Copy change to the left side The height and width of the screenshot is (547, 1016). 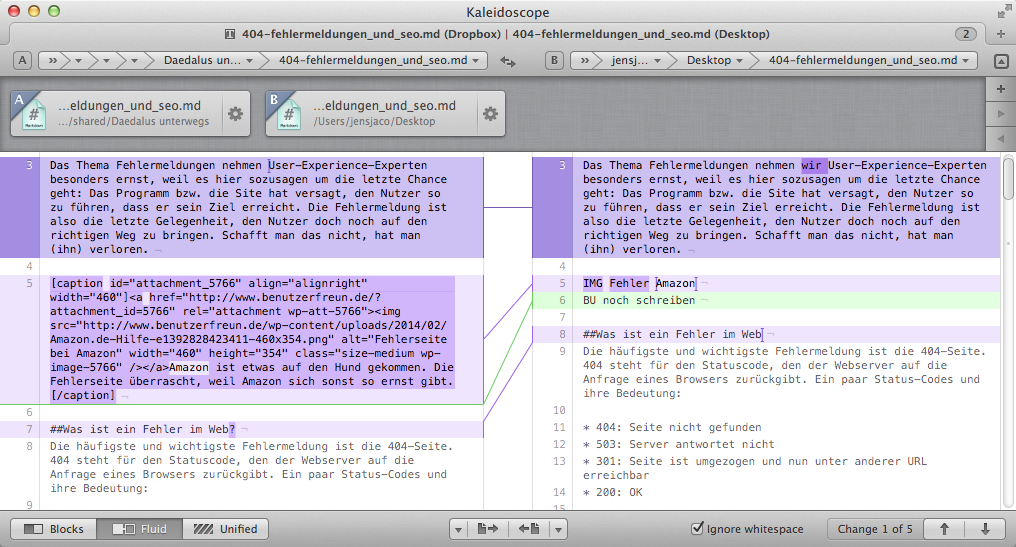coord(529,529)
